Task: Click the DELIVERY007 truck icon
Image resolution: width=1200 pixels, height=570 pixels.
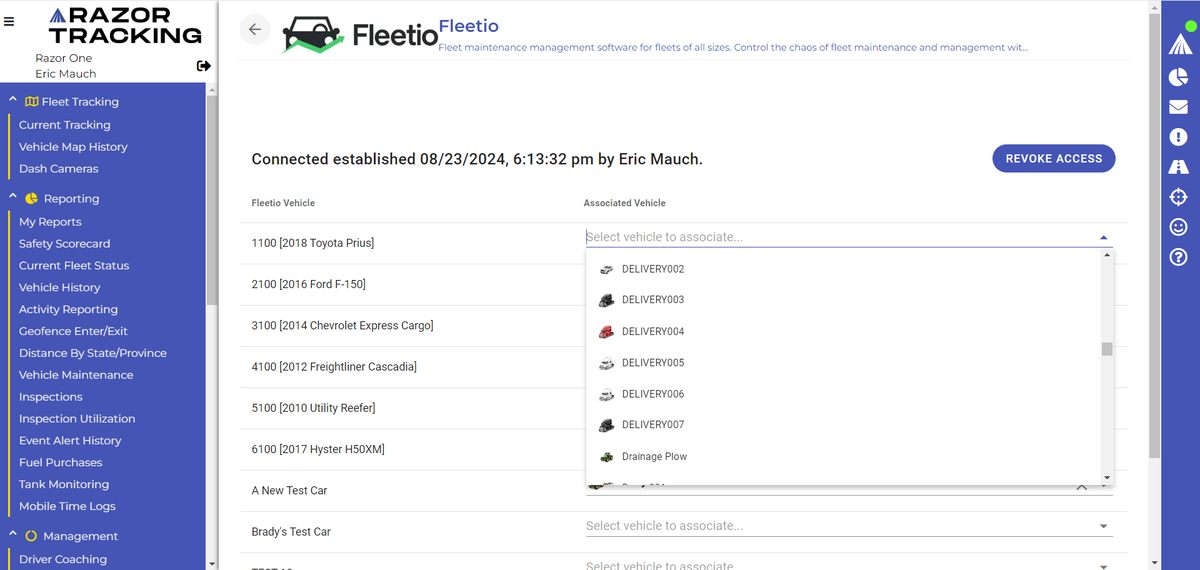Action: click(x=606, y=425)
